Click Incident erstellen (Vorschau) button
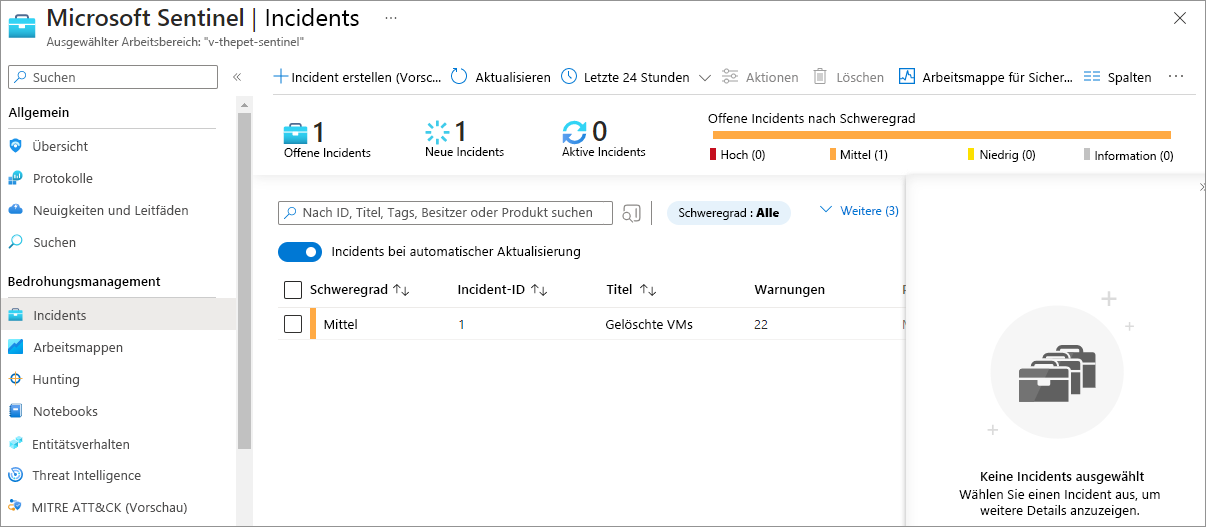The image size is (1206, 527). [x=358, y=77]
